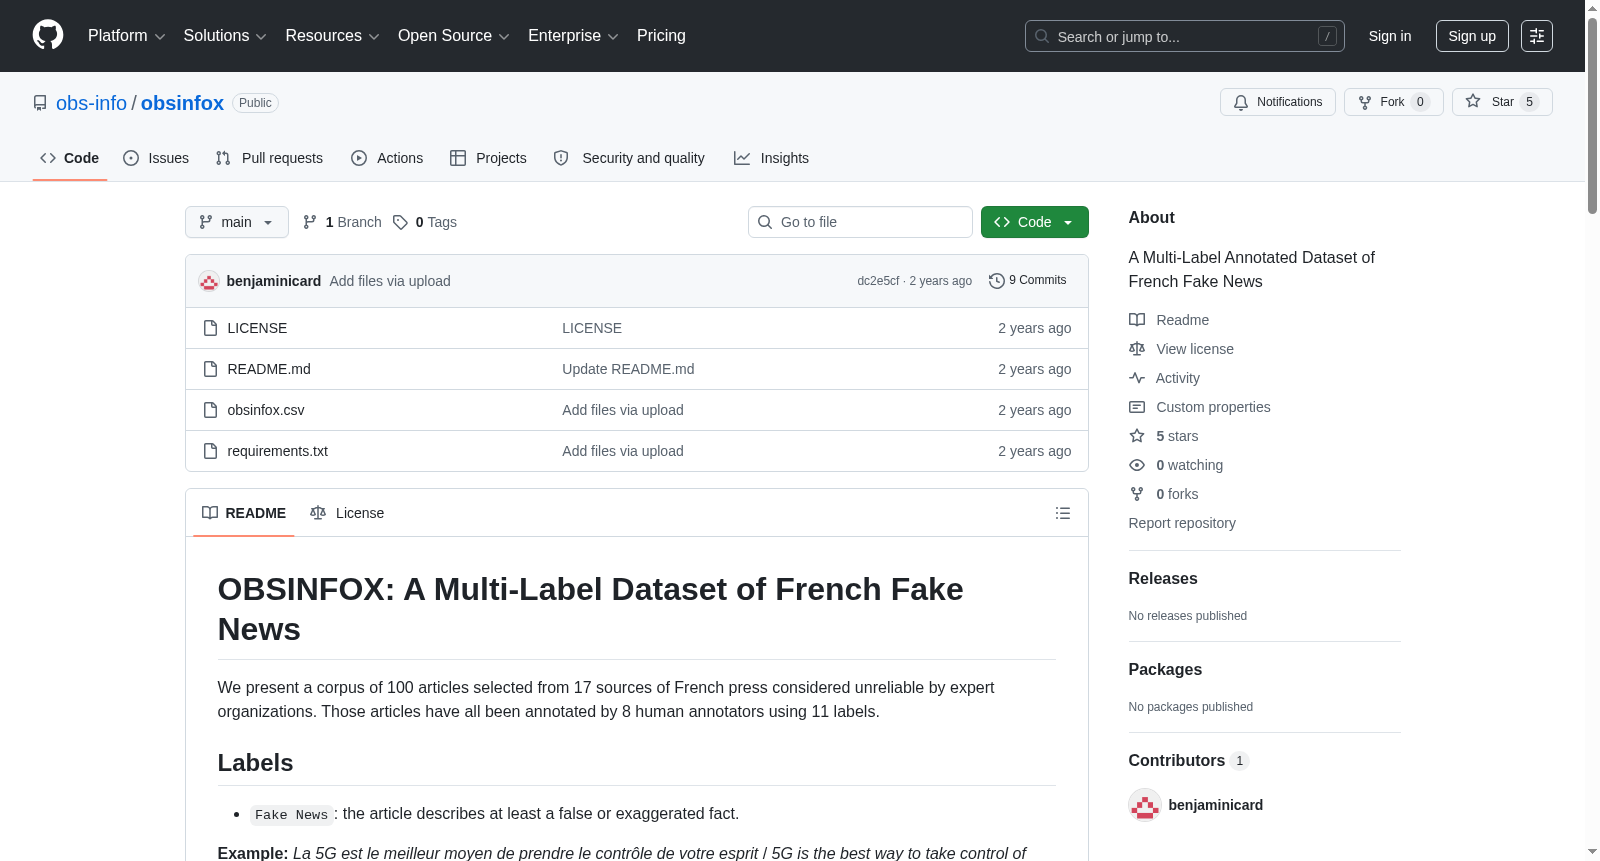Open the latest commit message link
Screen dimensions: 1600x861
coord(390,281)
